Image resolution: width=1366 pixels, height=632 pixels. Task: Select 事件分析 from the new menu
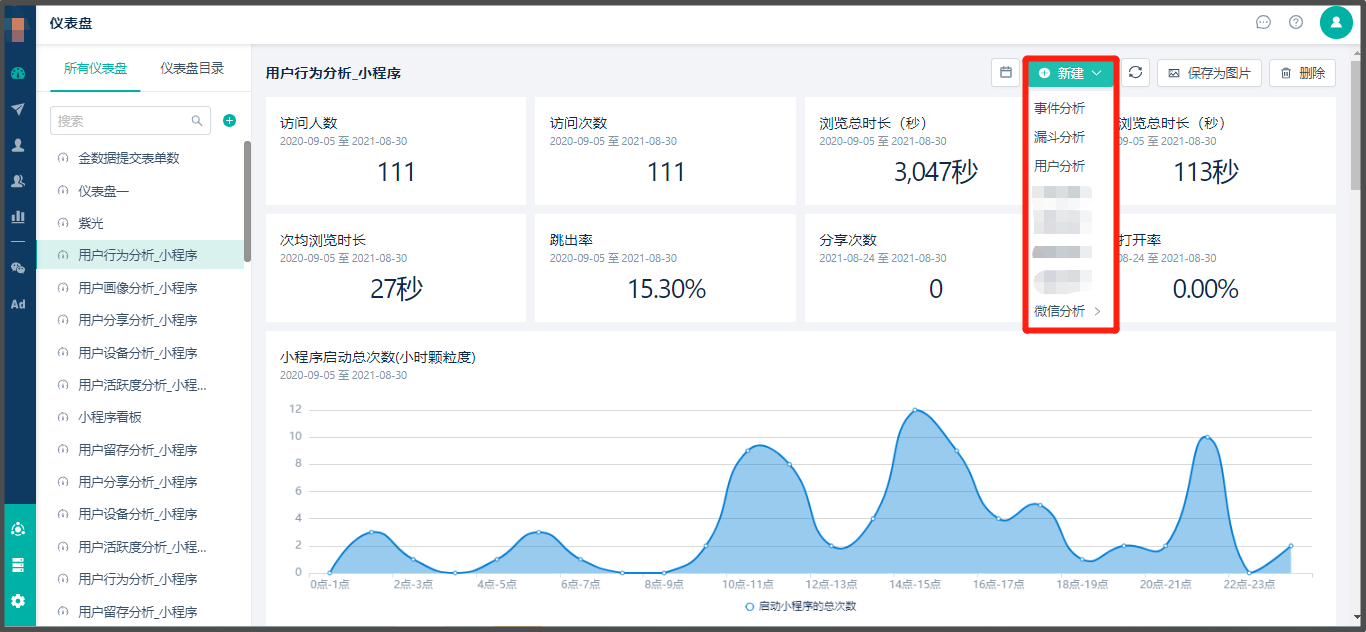click(x=1059, y=108)
